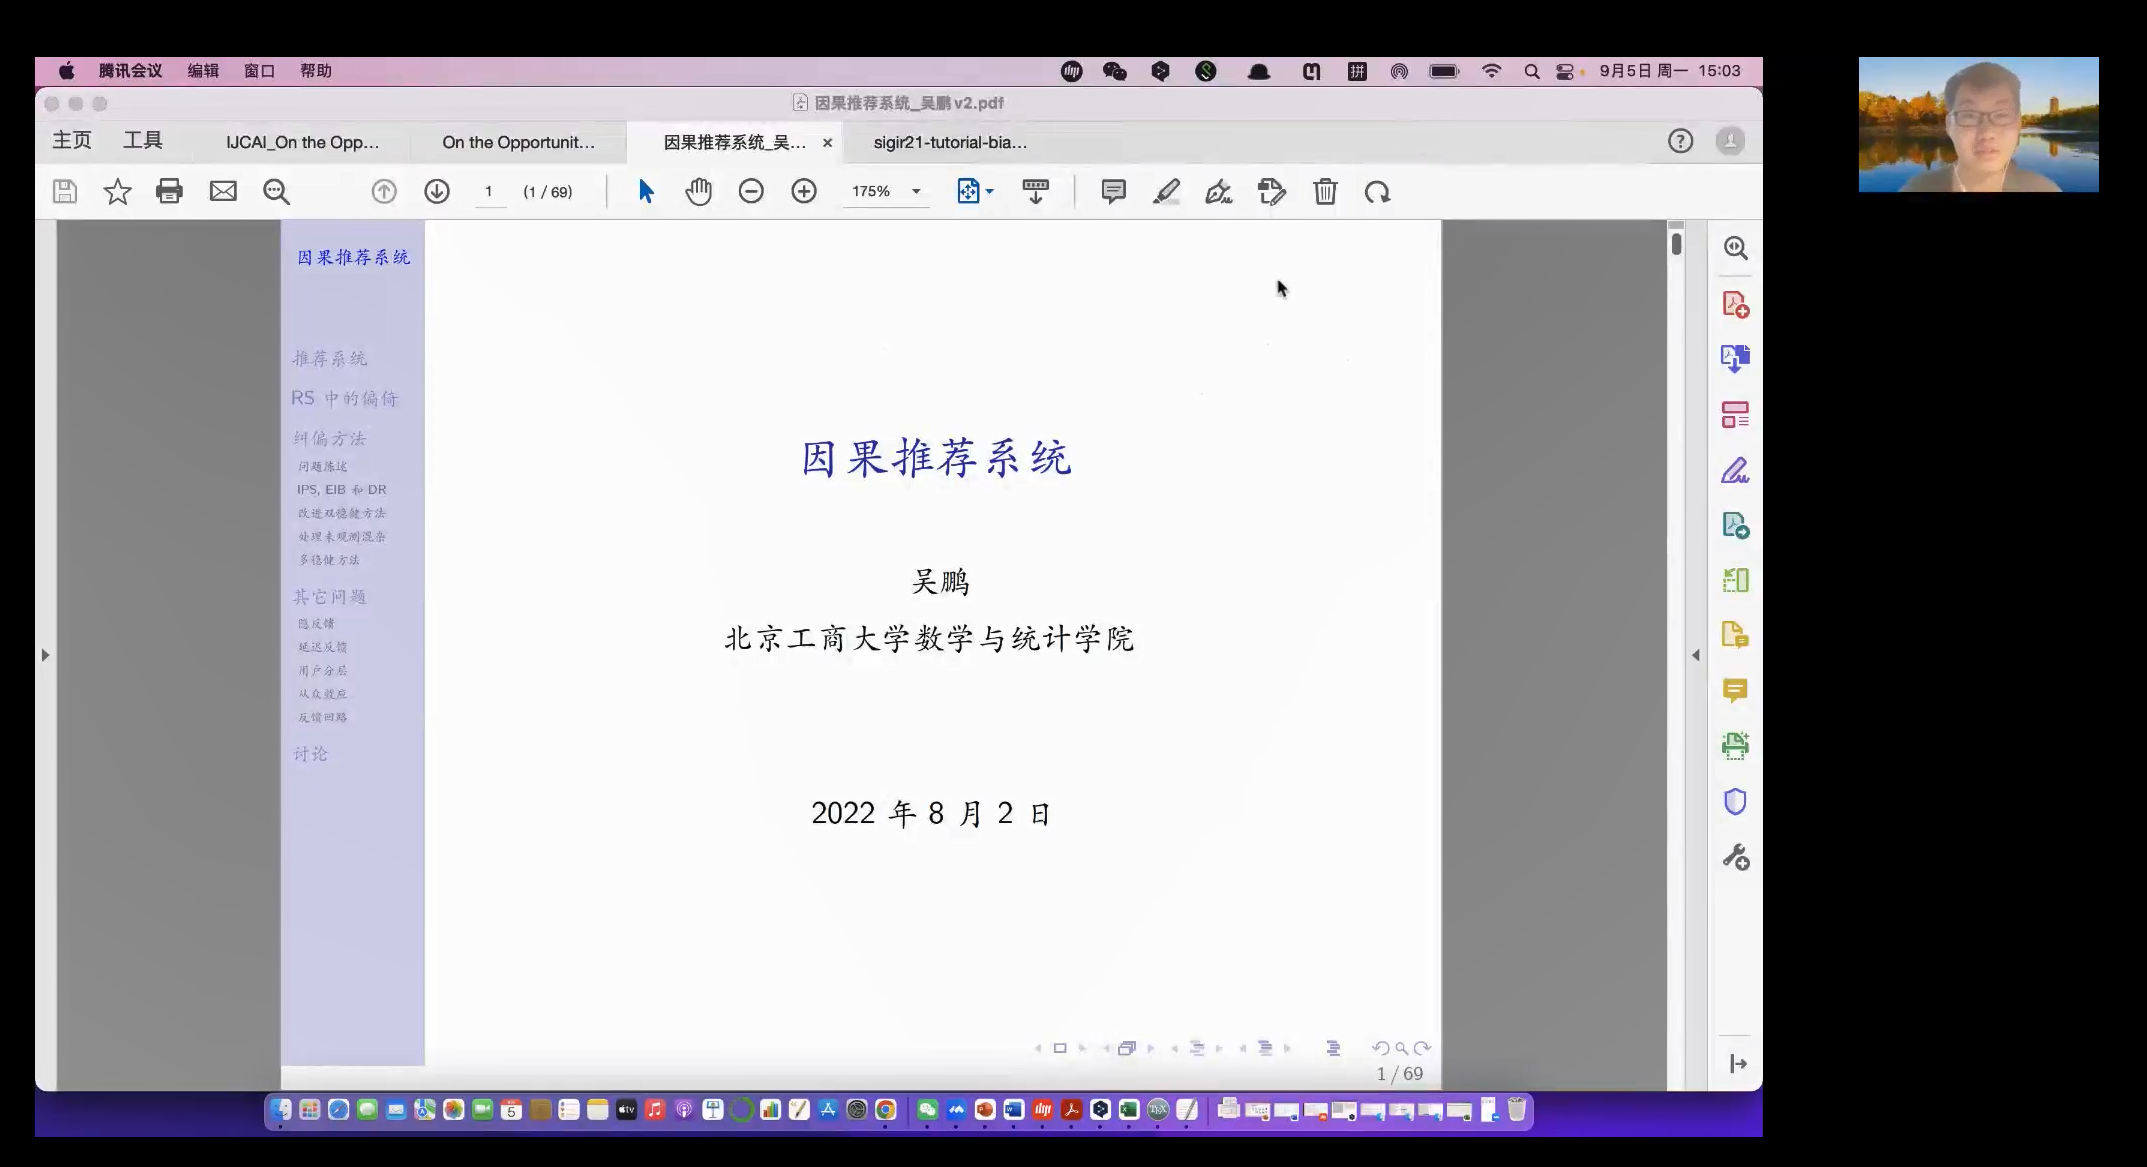Send the file by email with the envelope icon
Viewport: 2147px width, 1167px height.
[223, 191]
